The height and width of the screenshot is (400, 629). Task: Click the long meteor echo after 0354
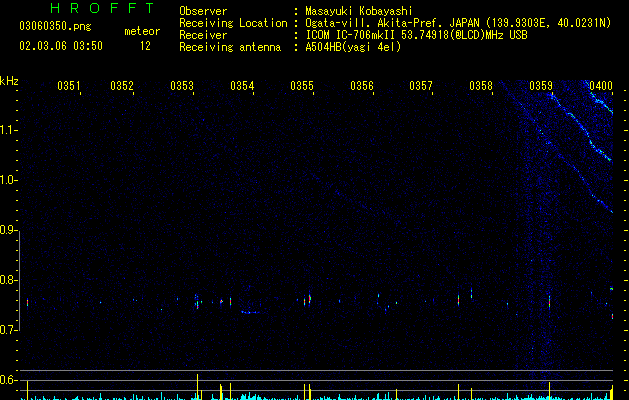[x=250, y=312]
